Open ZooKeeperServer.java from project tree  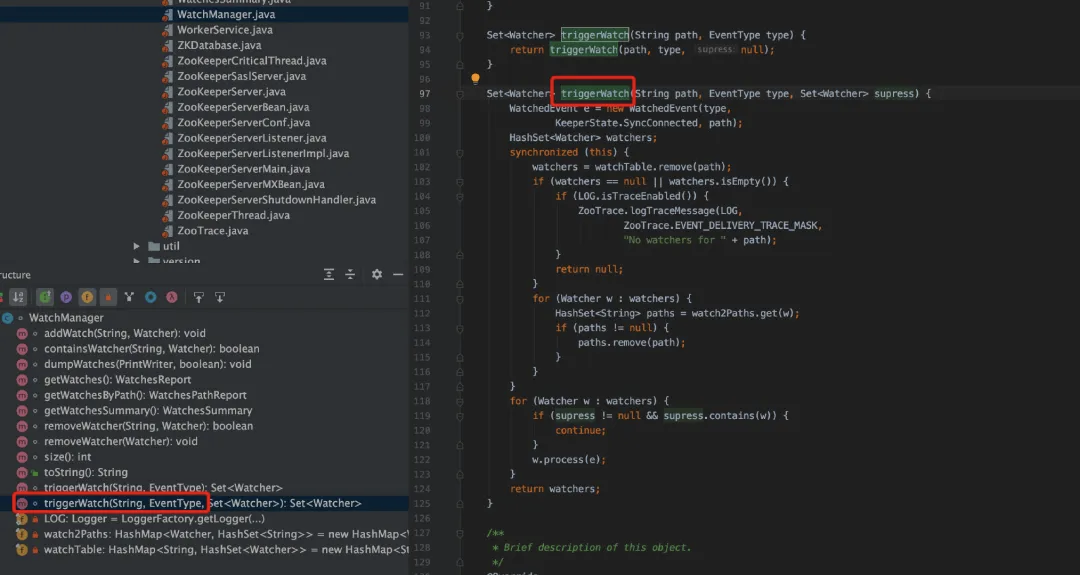pyautogui.click(x=231, y=92)
